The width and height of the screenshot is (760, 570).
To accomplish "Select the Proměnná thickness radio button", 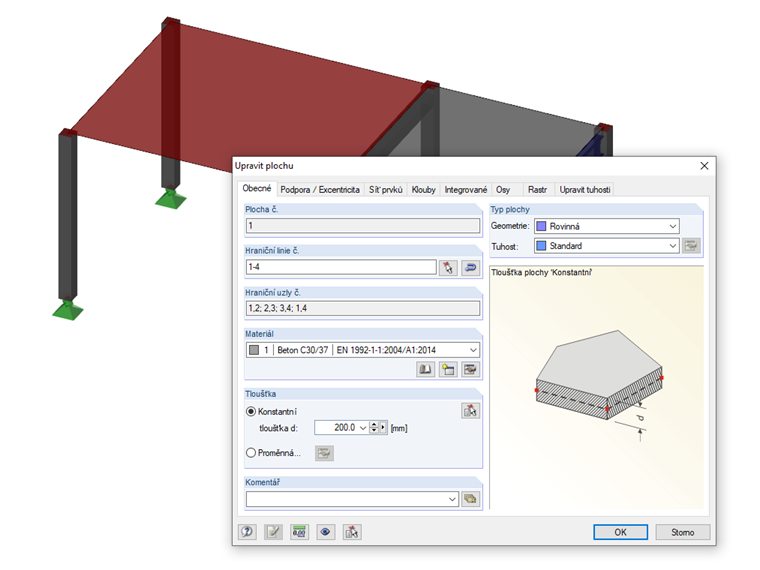I will click(251, 453).
